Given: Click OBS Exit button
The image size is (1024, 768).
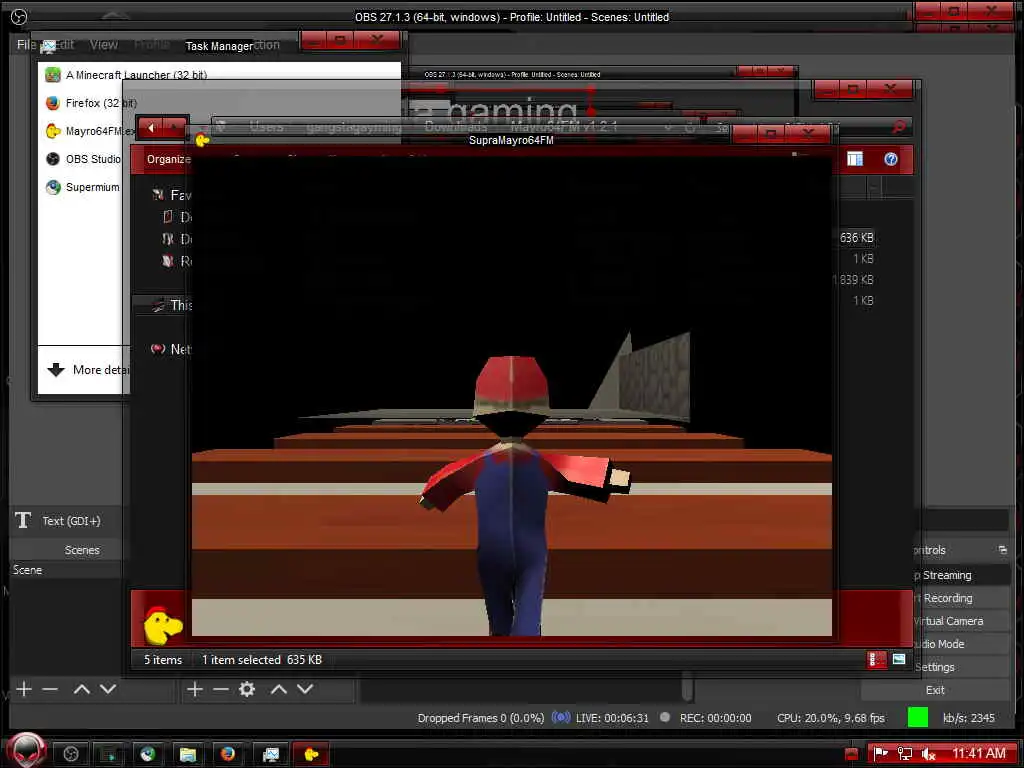Looking at the screenshot, I should click(936, 690).
